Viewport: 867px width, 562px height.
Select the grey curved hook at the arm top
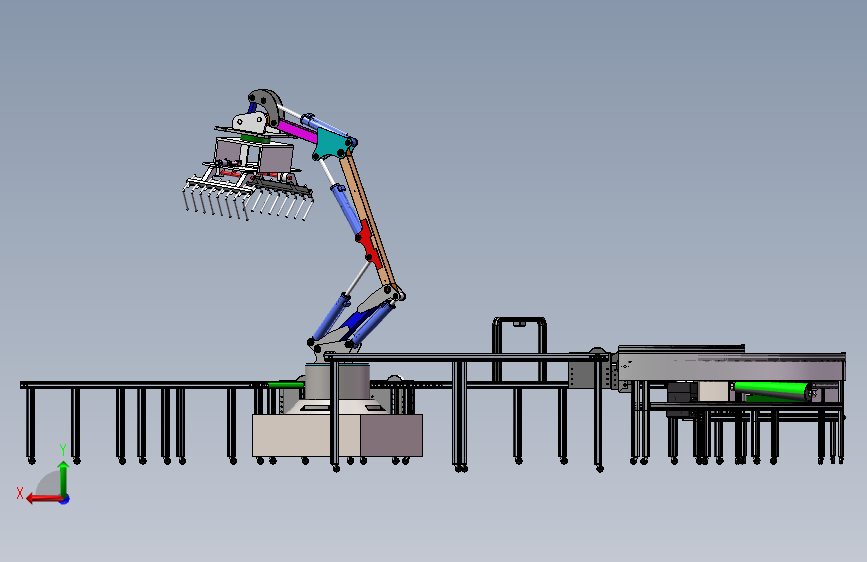tap(266, 106)
